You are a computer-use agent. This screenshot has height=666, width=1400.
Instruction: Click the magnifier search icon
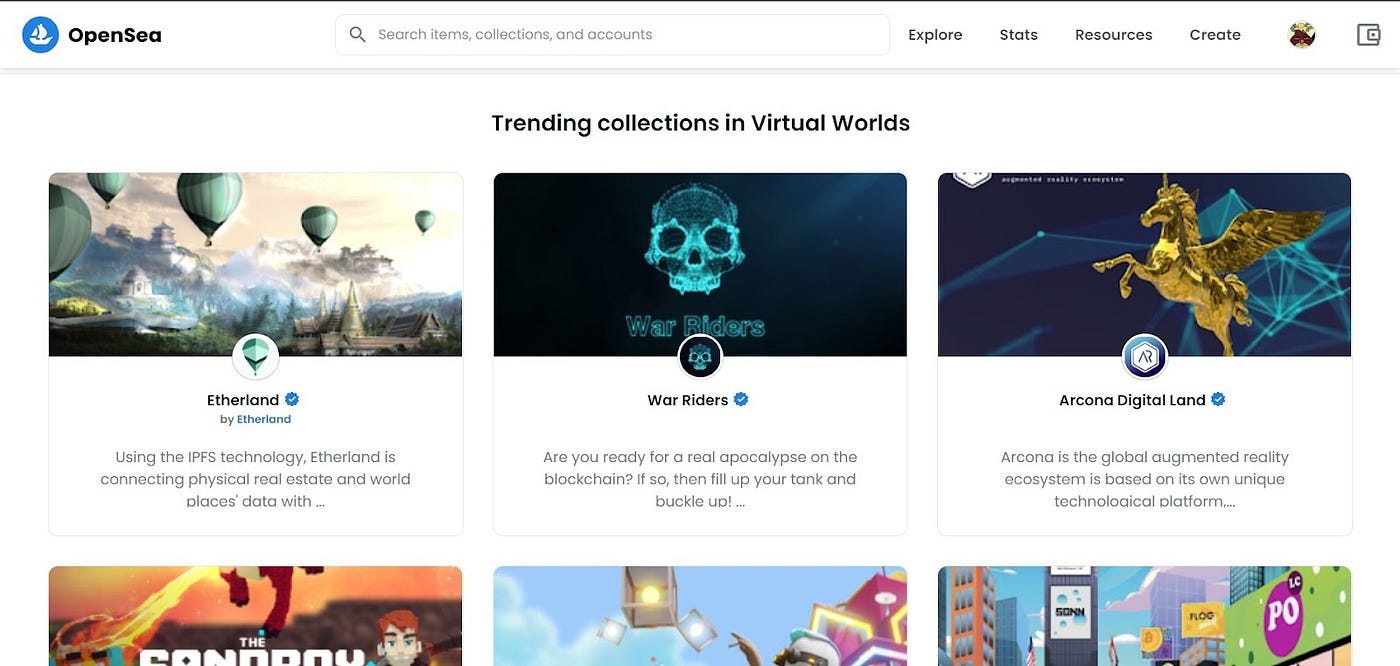pyautogui.click(x=357, y=34)
